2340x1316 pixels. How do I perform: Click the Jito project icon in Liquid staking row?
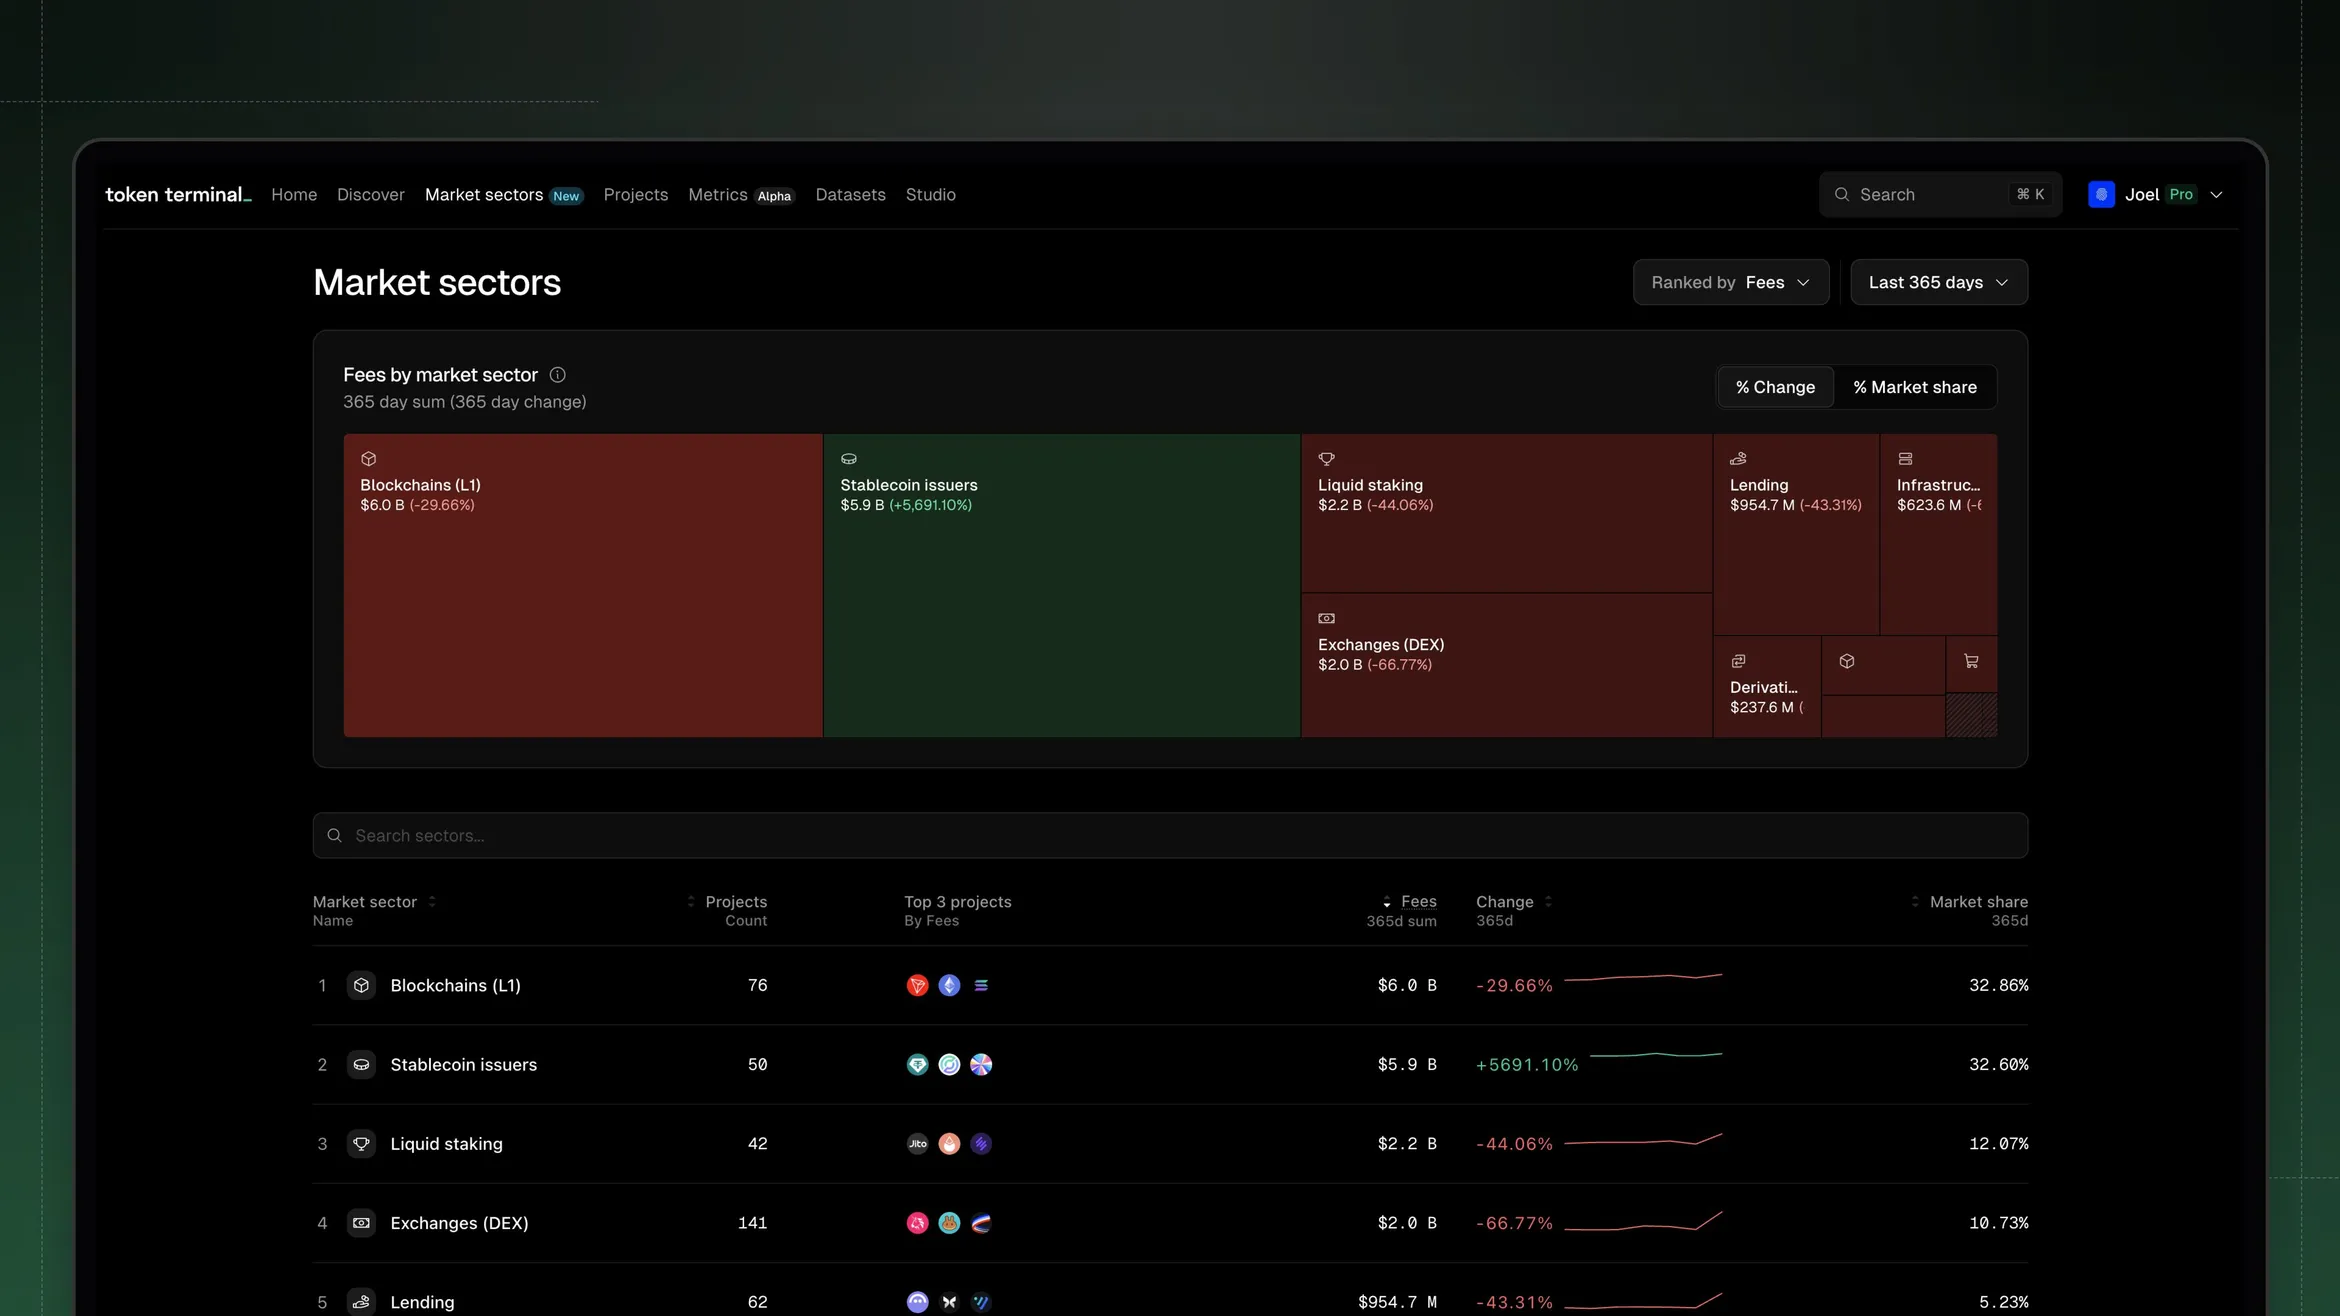917,1143
